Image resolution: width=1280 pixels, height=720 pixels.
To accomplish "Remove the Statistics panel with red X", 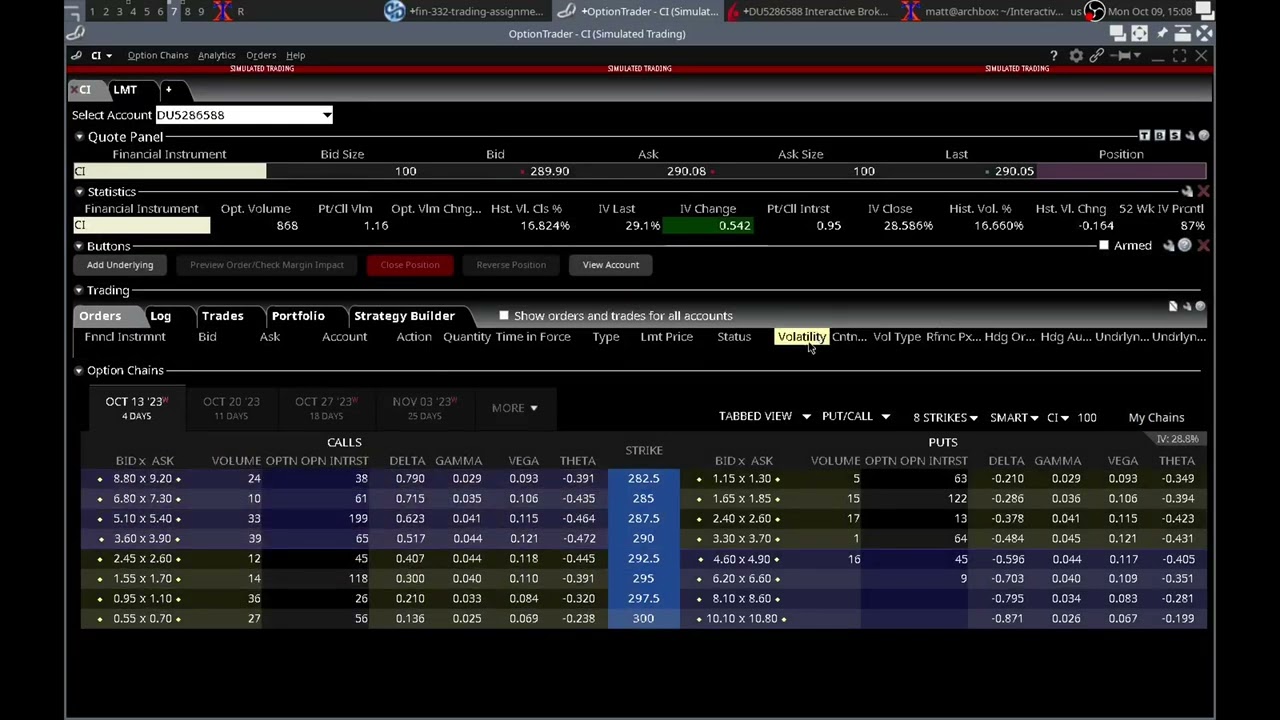I will pos(1203,191).
